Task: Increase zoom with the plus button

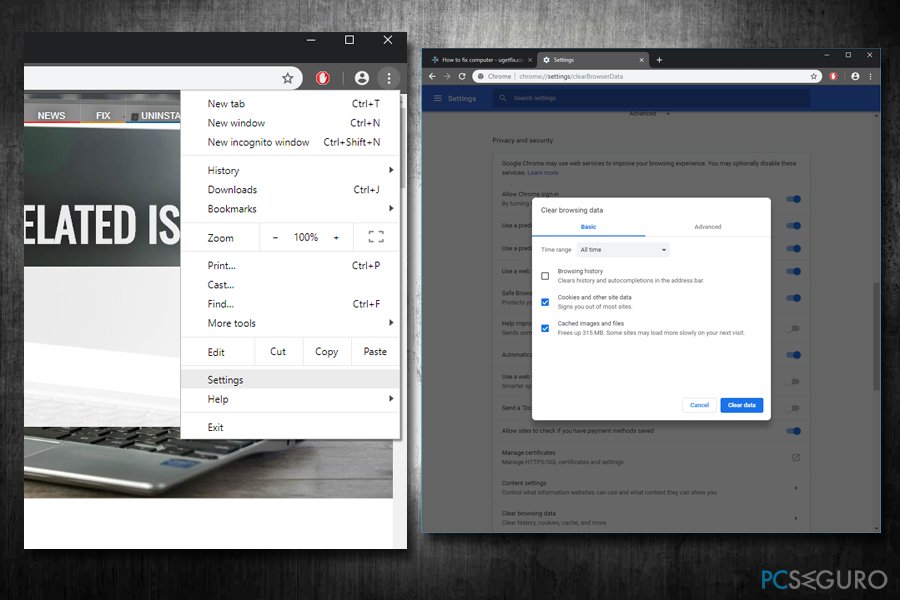Action: coord(336,237)
